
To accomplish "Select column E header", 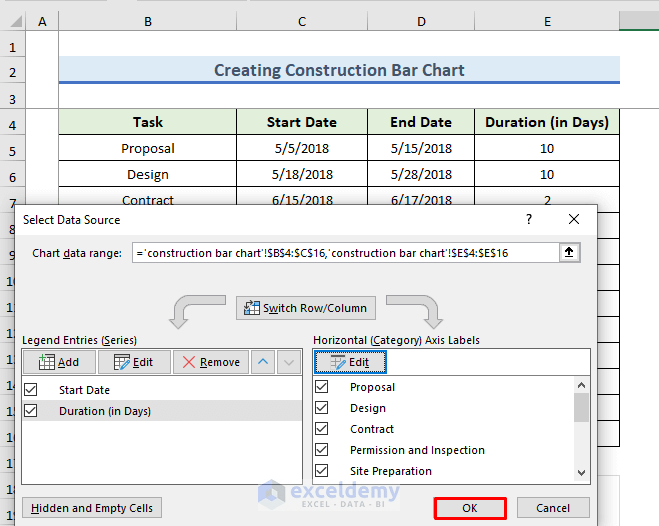I will click(x=547, y=21).
